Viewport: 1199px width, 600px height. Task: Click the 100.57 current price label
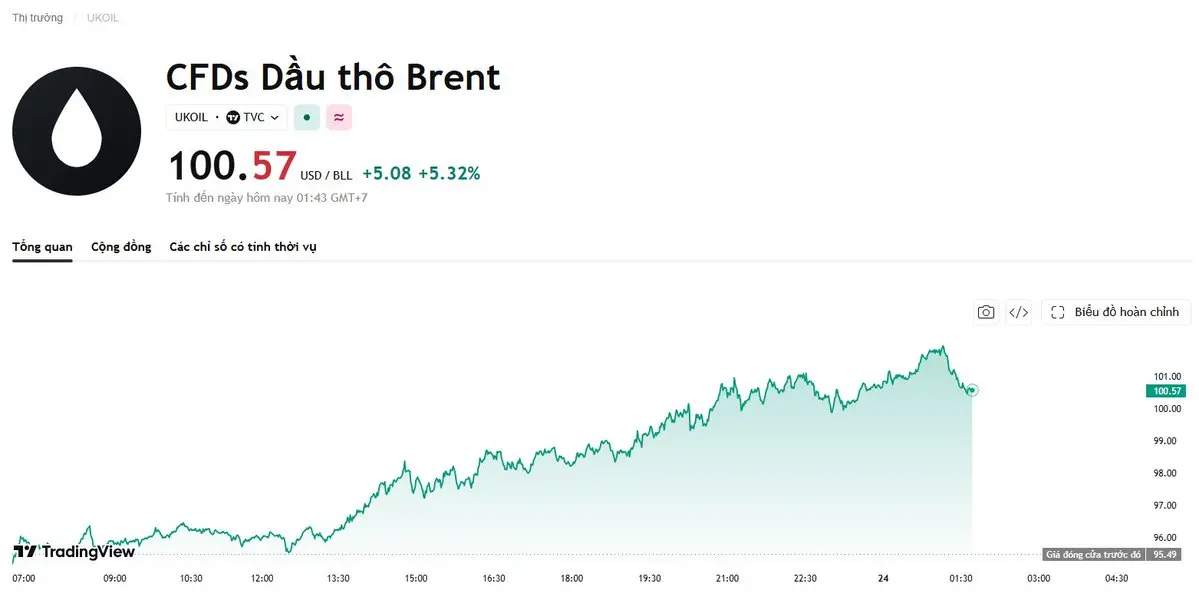click(1167, 391)
